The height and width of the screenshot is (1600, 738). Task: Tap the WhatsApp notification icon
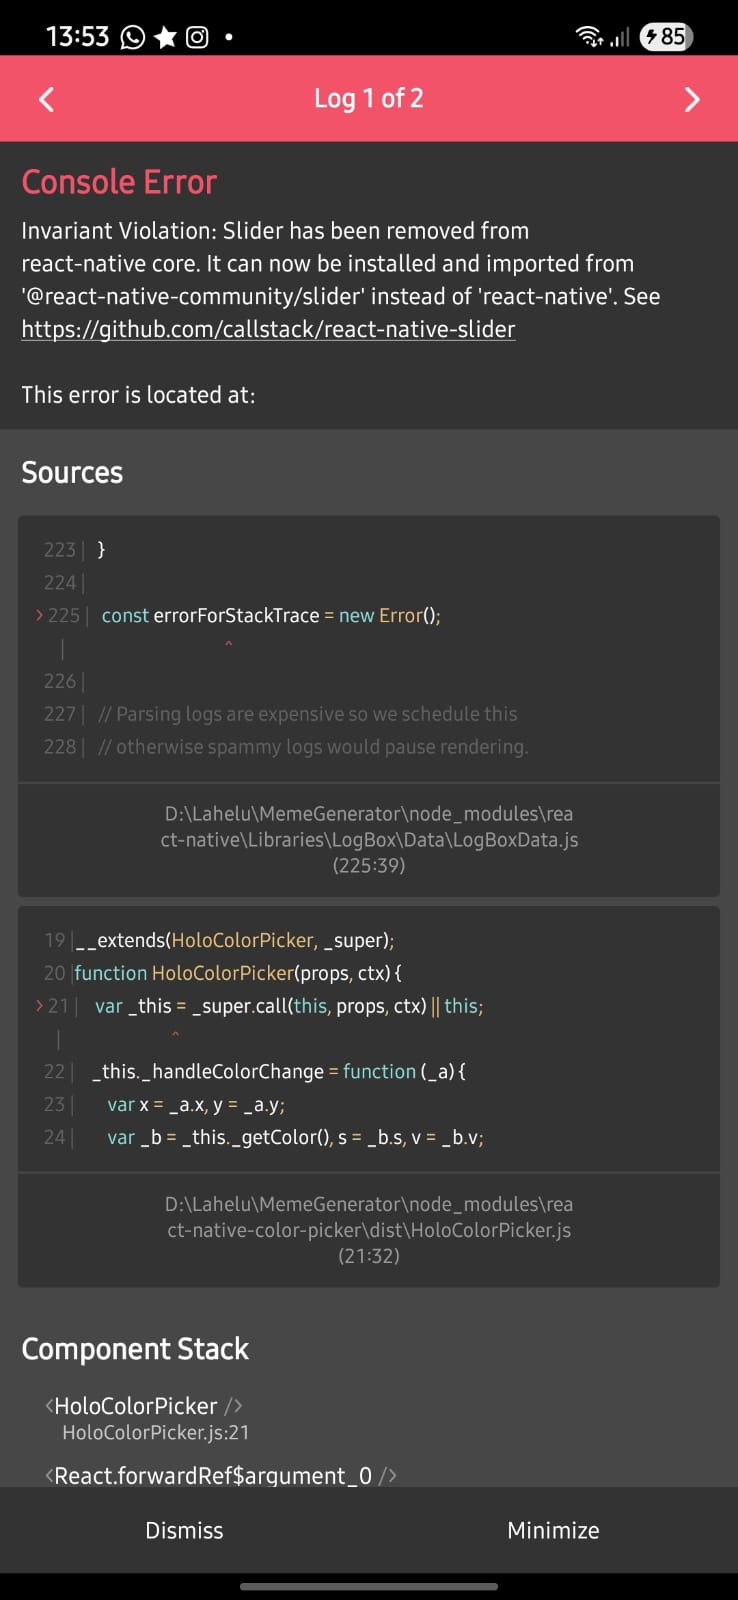[132, 38]
